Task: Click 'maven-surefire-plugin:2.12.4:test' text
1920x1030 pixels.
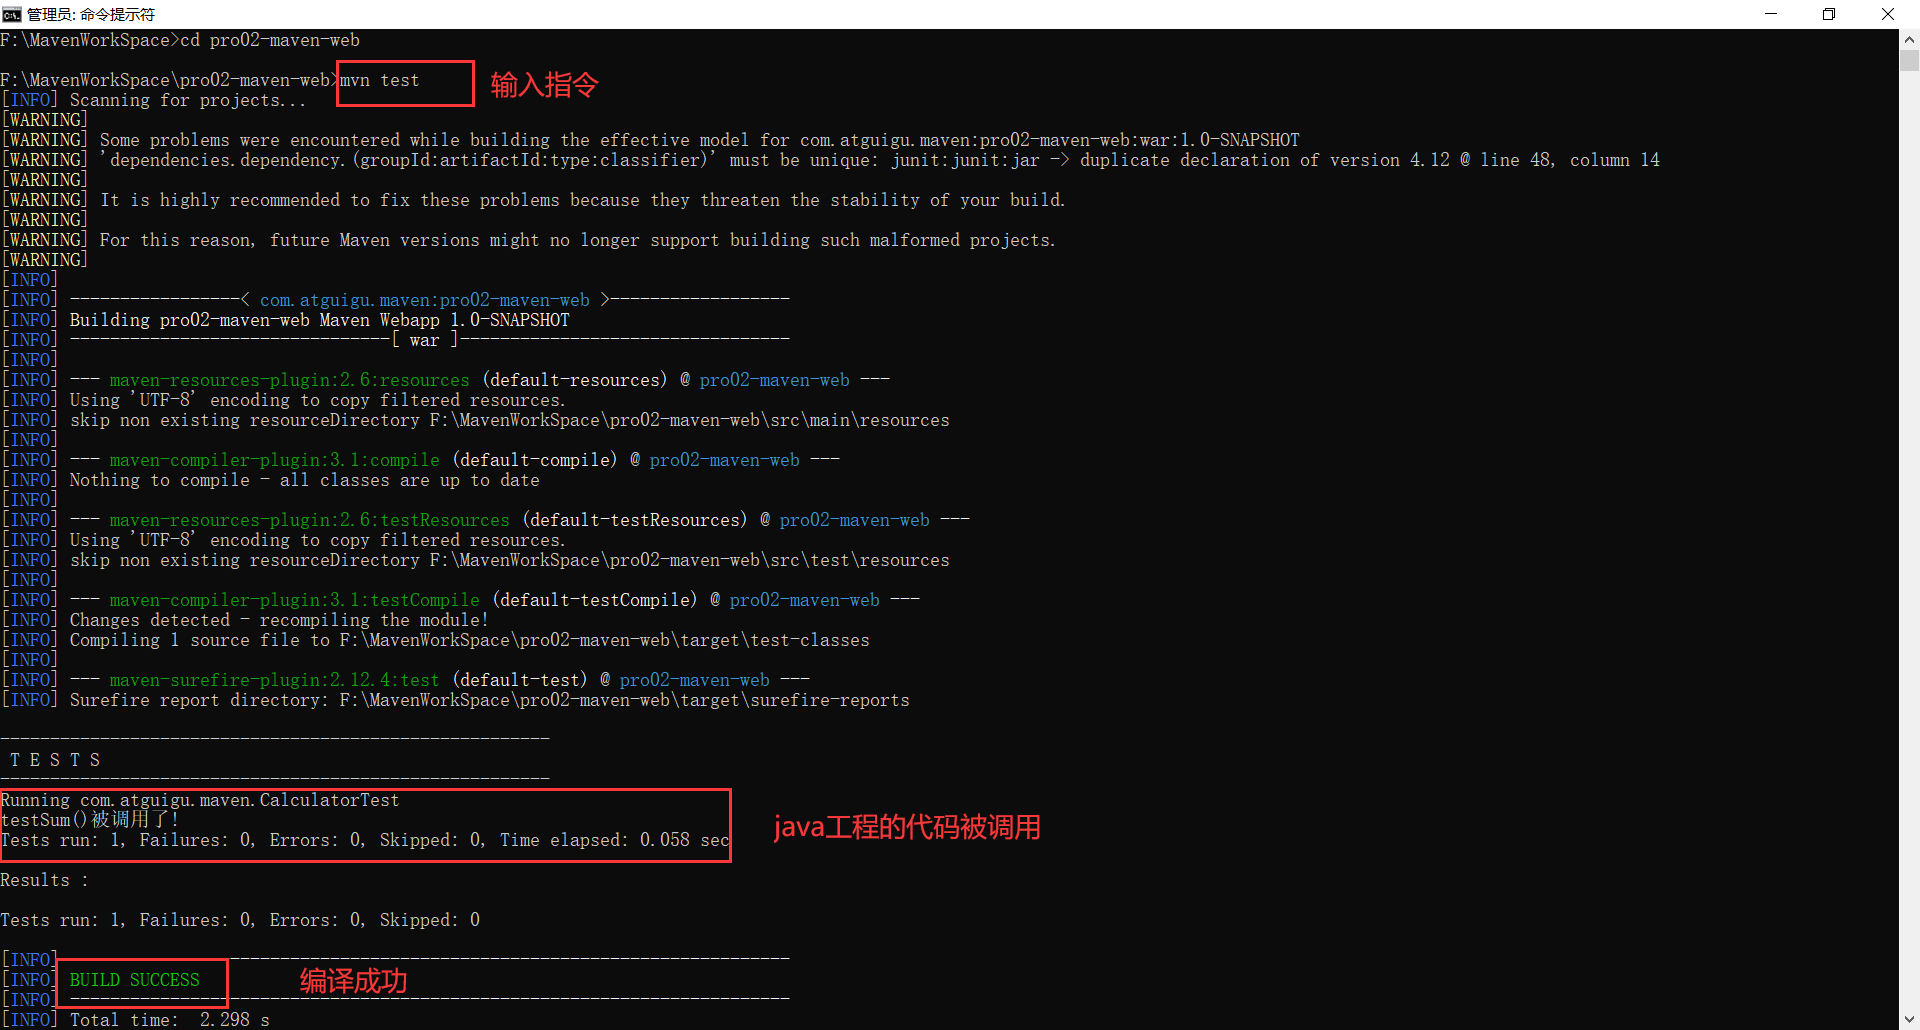Action: (x=275, y=680)
